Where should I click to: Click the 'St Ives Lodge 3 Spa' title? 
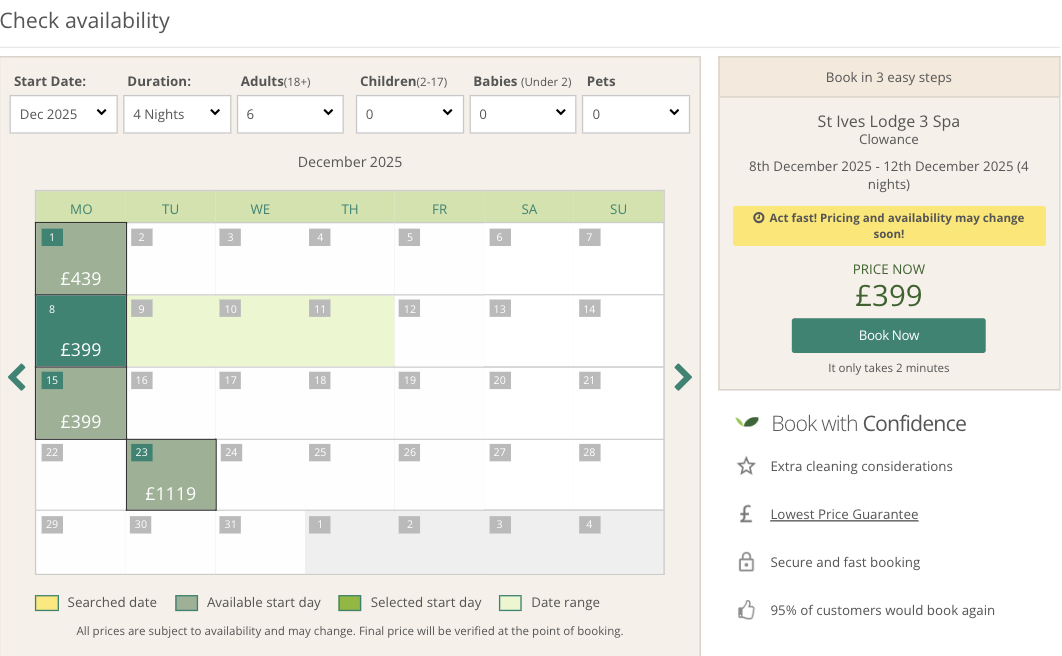click(x=888, y=121)
